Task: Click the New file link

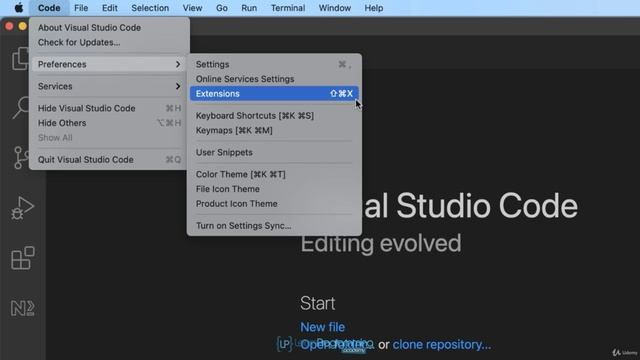Action: point(322,327)
